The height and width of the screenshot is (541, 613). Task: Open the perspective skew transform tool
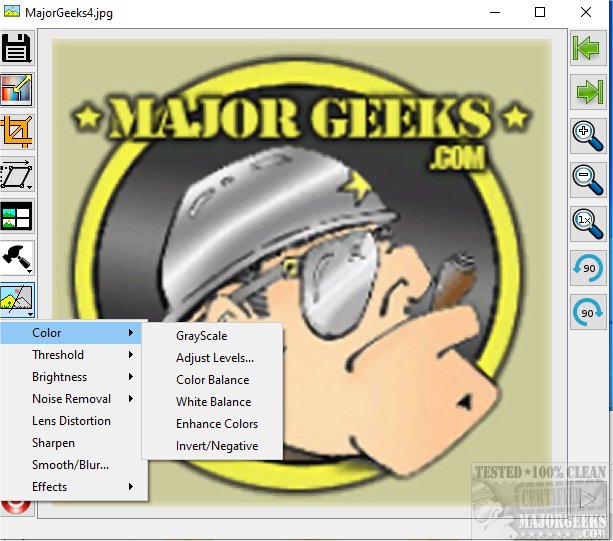[16, 175]
